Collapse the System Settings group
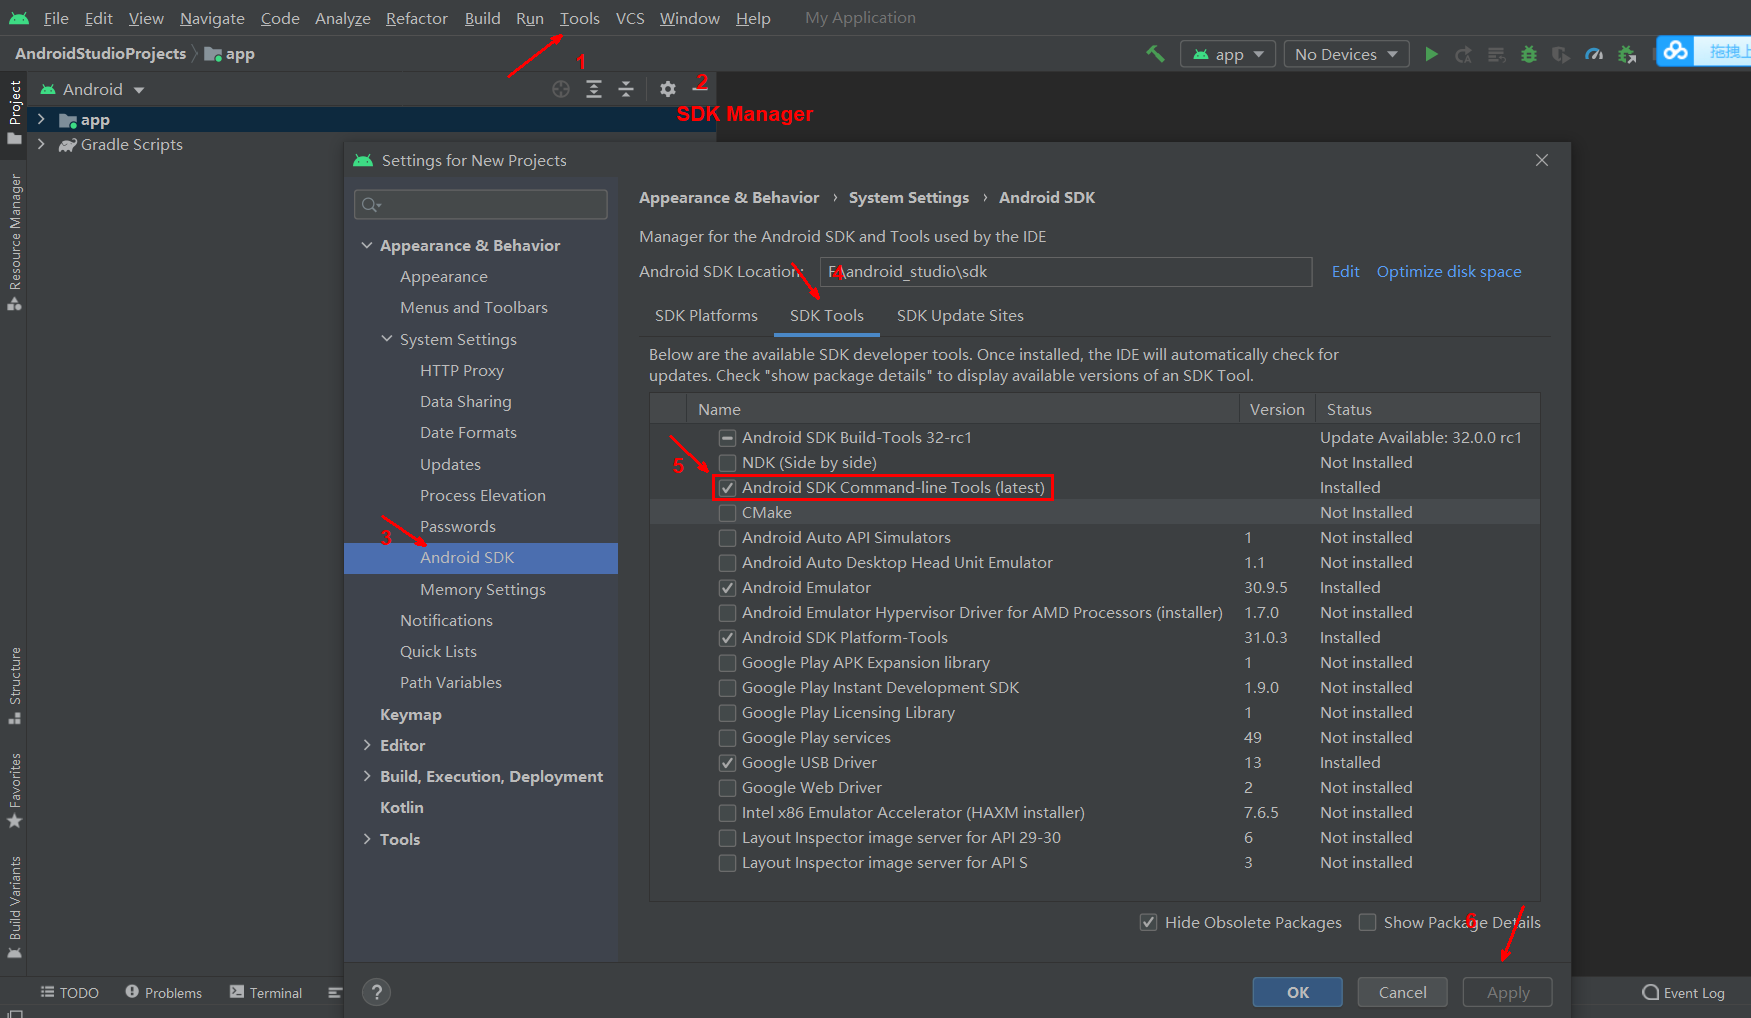Image resolution: width=1751 pixels, height=1018 pixels. (x=387, y=340)
